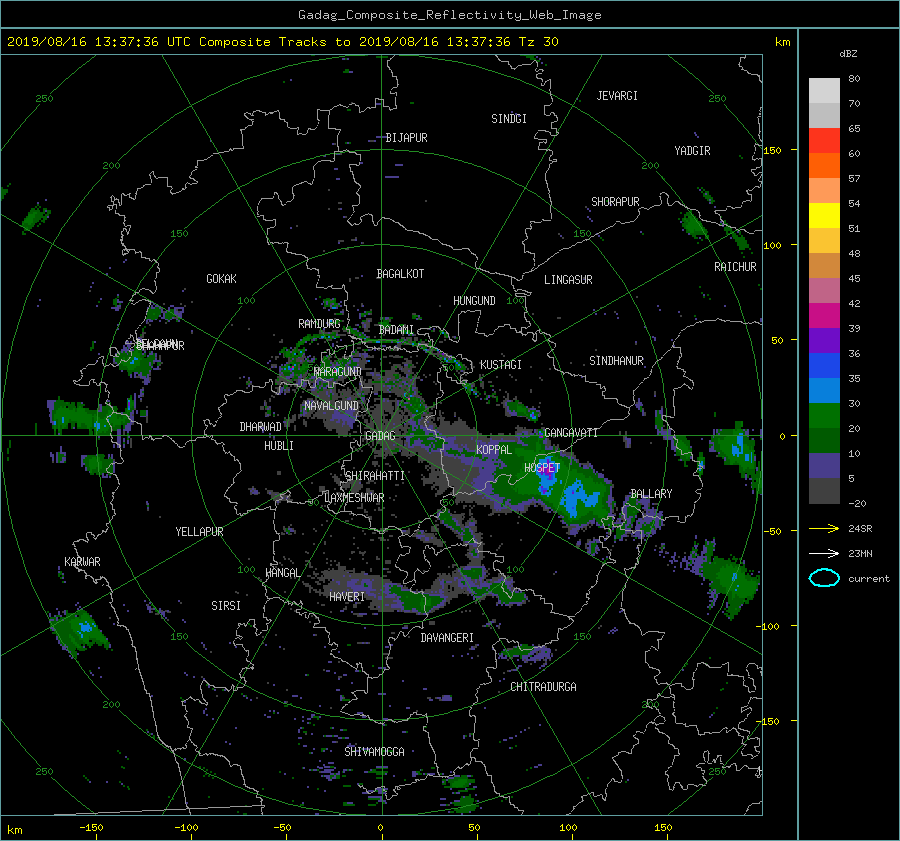Click the KARWAR city label

pyautogui.click(x=82, y=562)
